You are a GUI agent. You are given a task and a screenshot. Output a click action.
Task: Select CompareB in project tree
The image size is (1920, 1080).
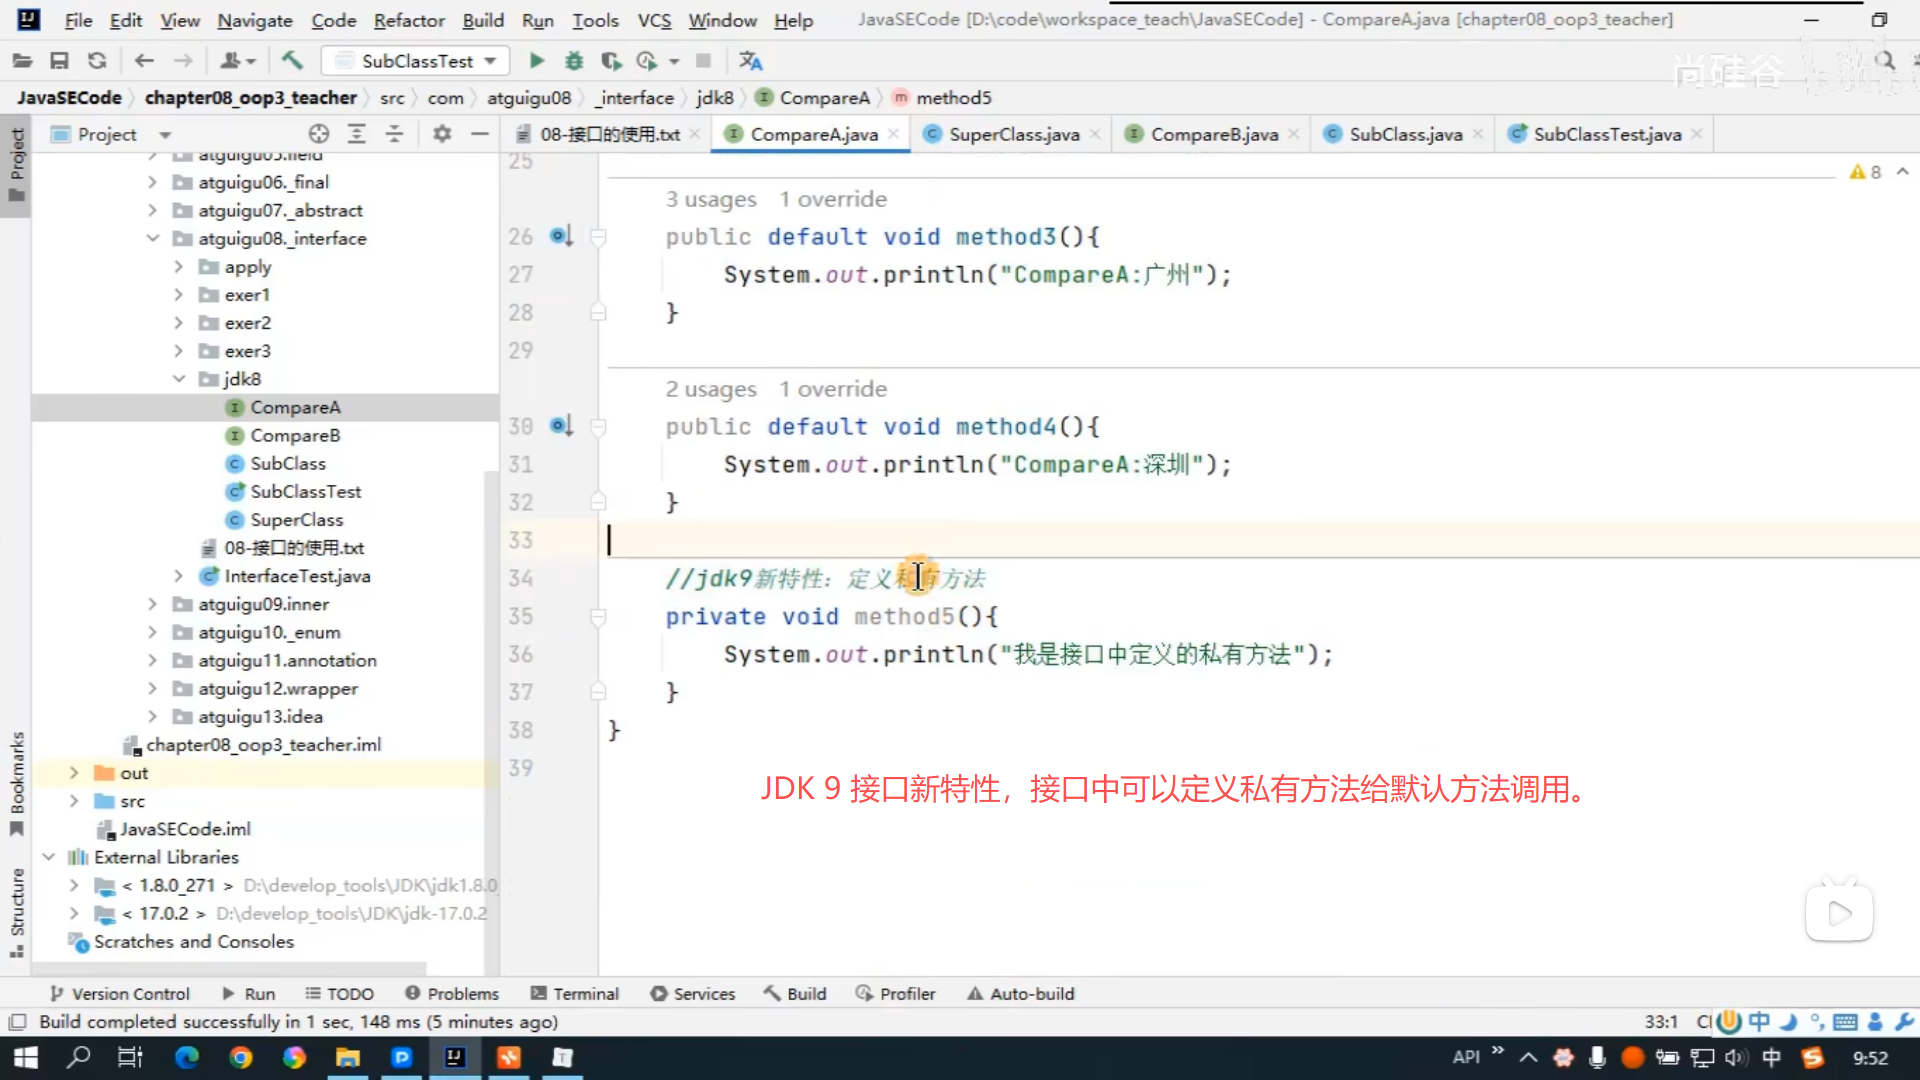295,436
